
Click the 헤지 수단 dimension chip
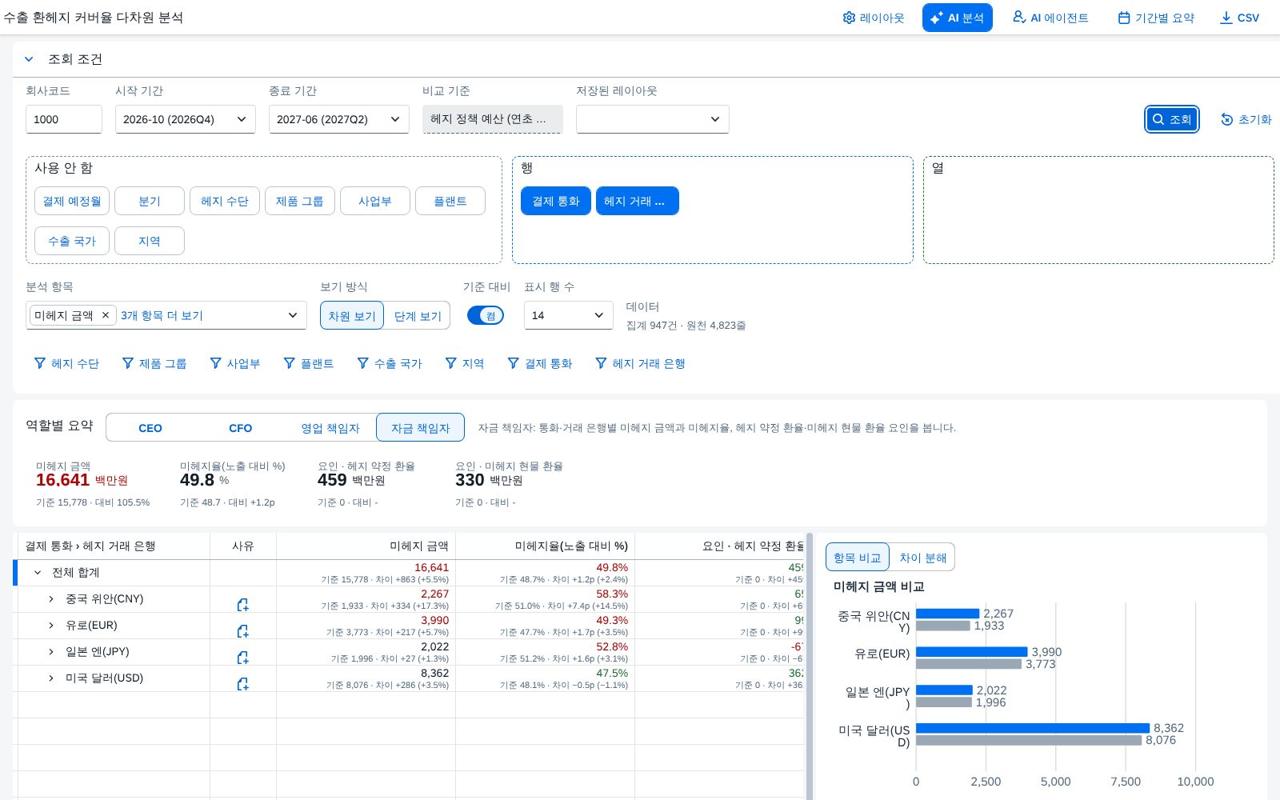(224, 201)
